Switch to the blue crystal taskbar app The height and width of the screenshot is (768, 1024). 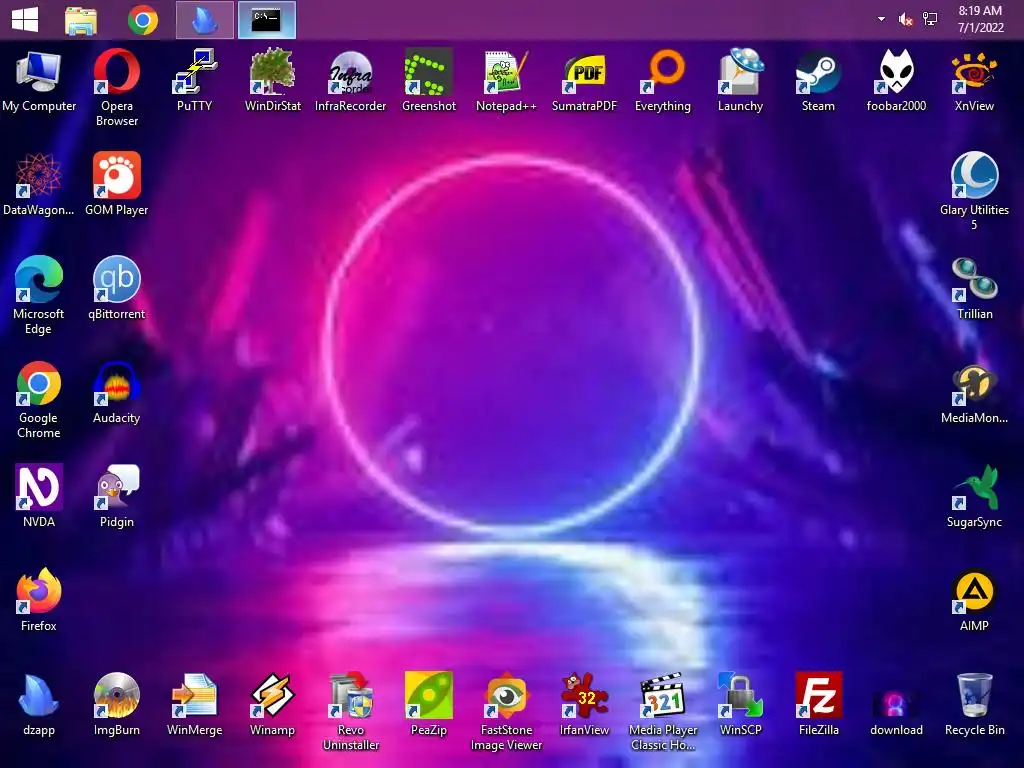204,20
